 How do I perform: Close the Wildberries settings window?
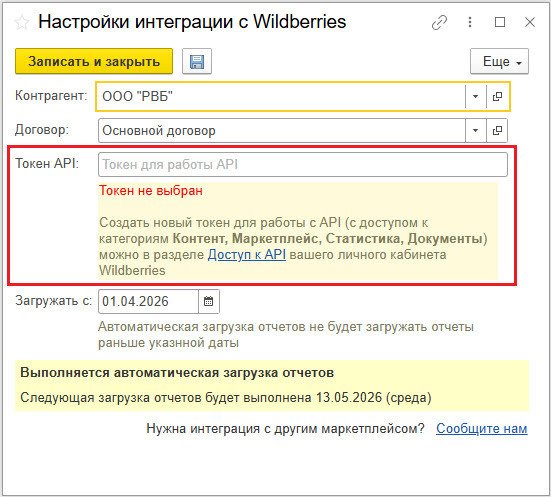tap(530, 22)
